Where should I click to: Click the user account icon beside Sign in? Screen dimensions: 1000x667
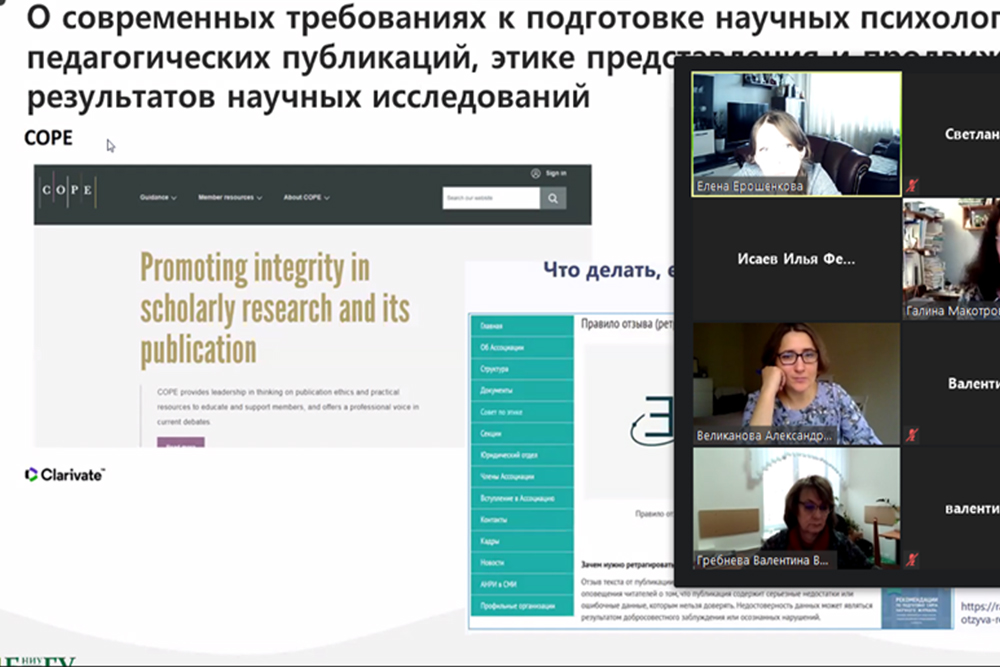click(536, 173)
